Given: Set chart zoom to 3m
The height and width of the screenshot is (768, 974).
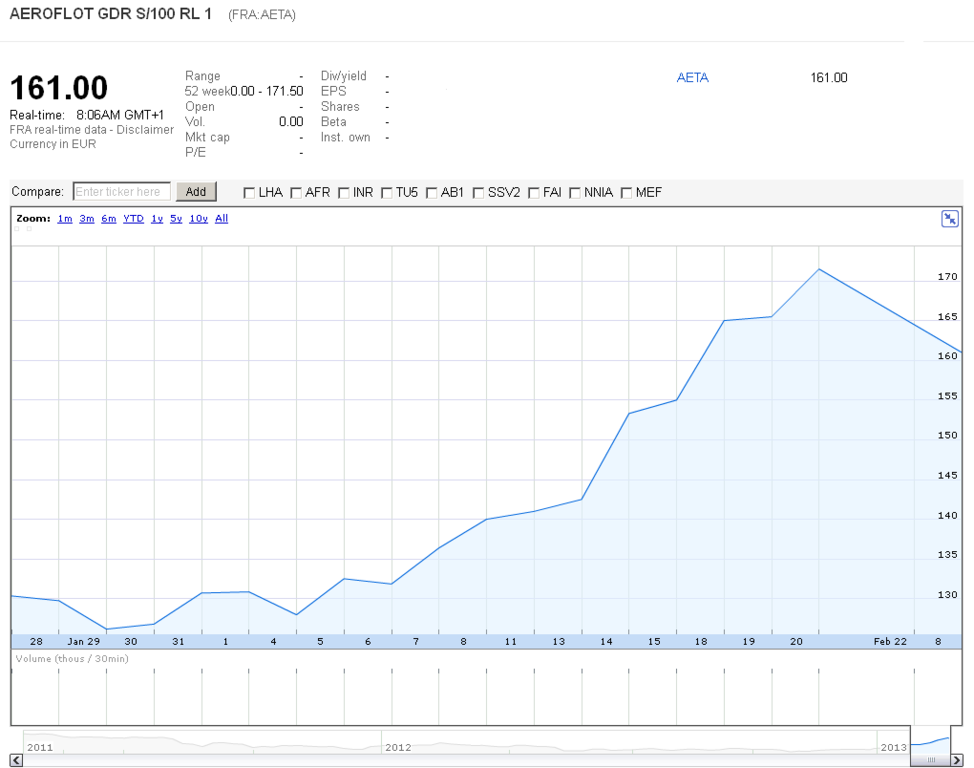Looking at the screenshot, I should click(87, 219).
